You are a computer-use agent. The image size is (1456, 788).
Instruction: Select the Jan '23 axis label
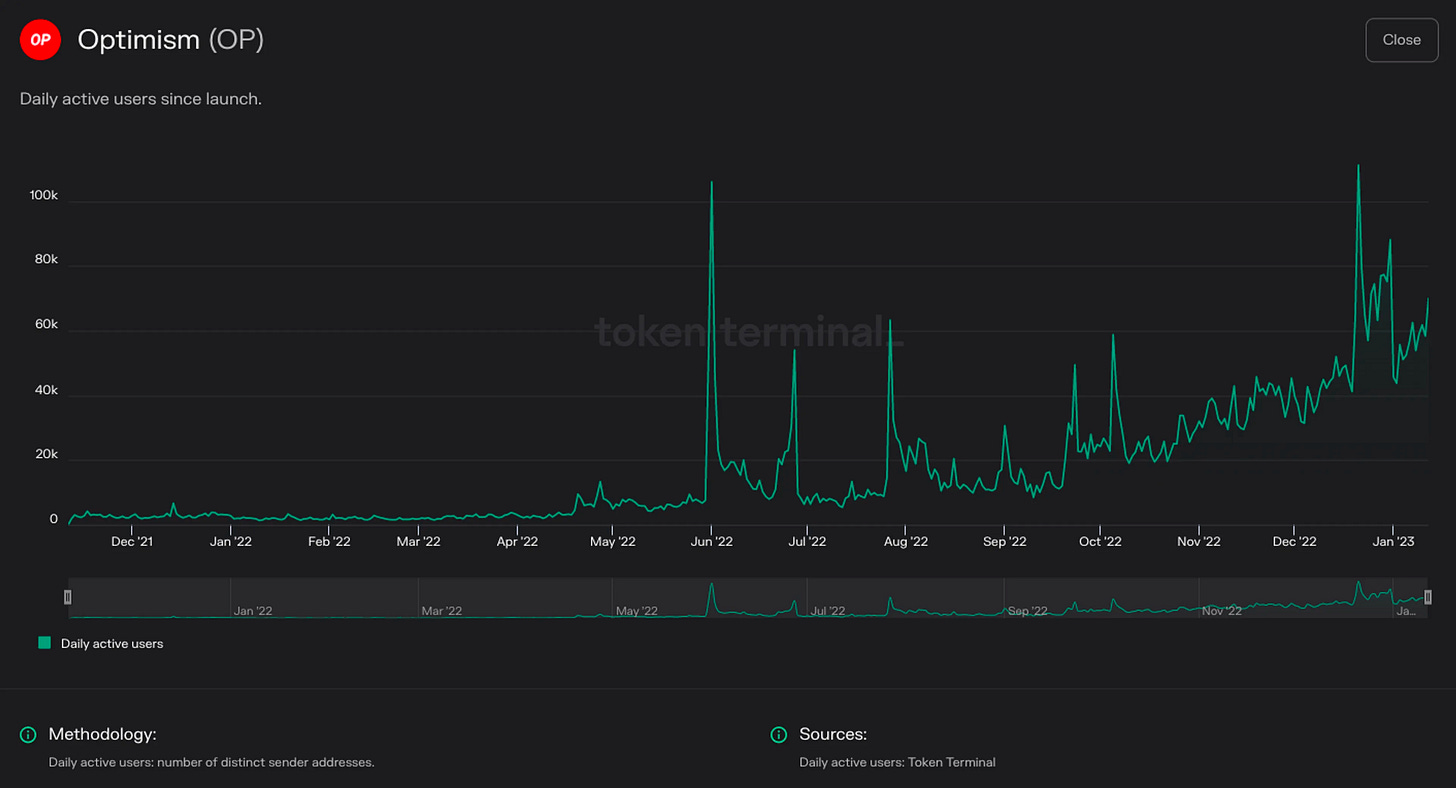click(x=1393, y=542)
